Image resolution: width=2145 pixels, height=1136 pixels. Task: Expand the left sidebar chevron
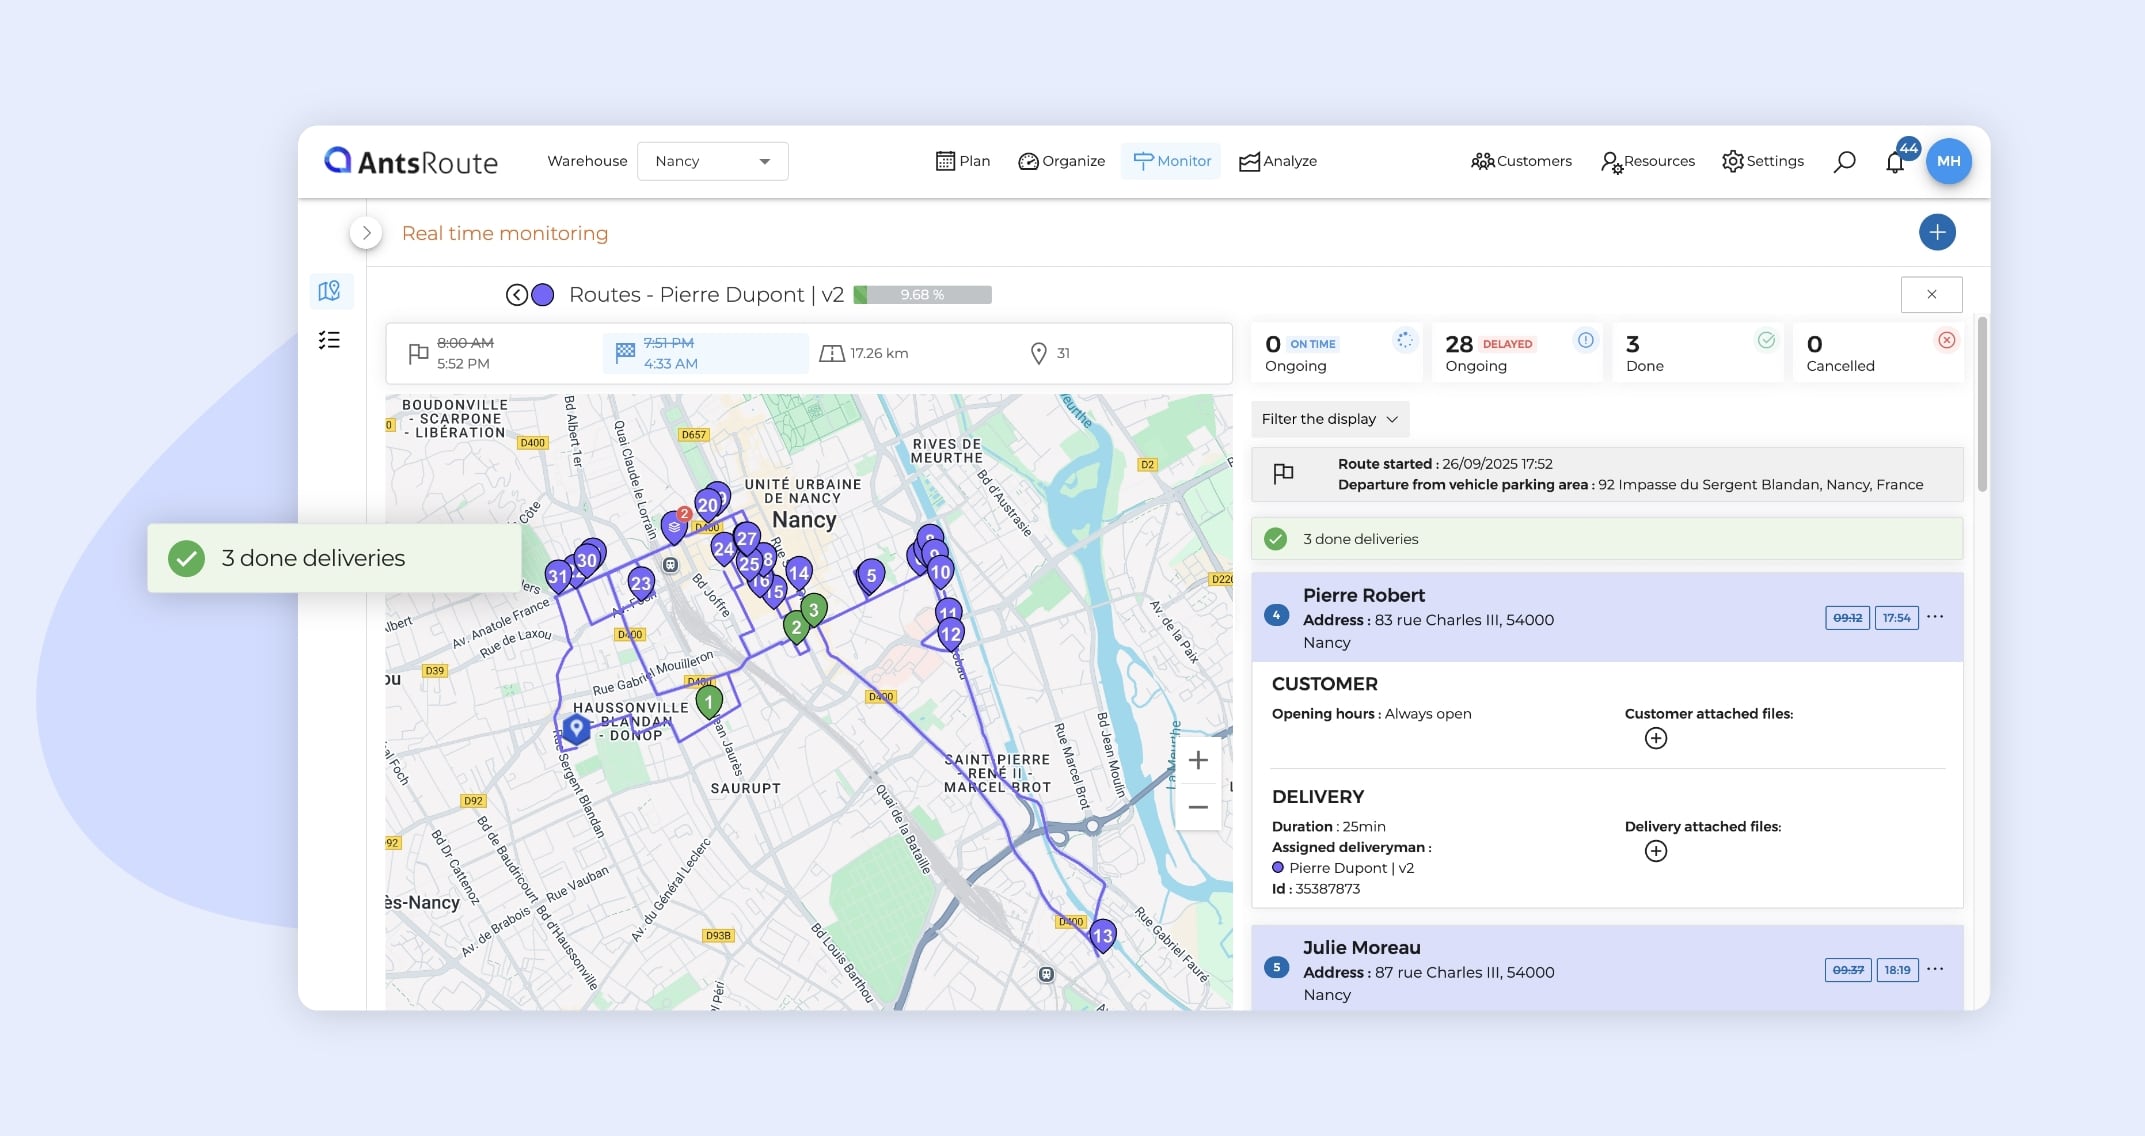[366, 233]
